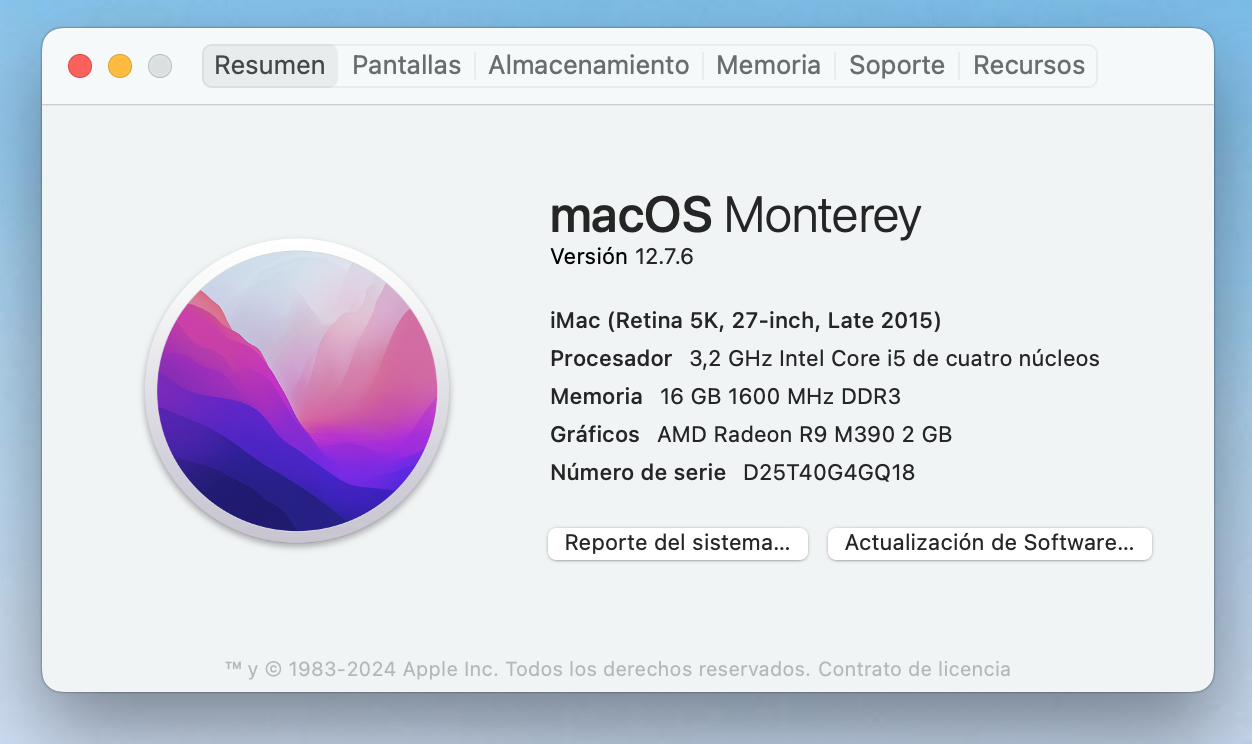Viewport: 1252px width, 744px height.
Task: Click the 16 GB 1600 MHz DDR3 memory line
Action: pos(779,397)
